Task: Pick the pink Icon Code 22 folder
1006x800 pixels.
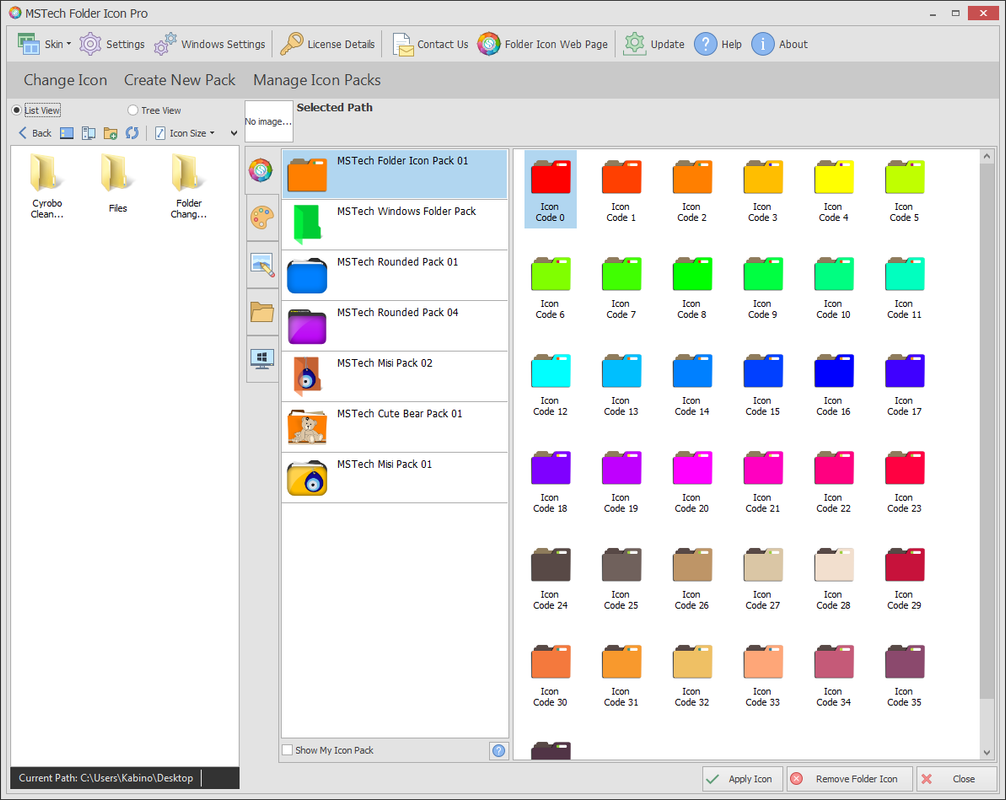Action: click(x=833, y=480)
